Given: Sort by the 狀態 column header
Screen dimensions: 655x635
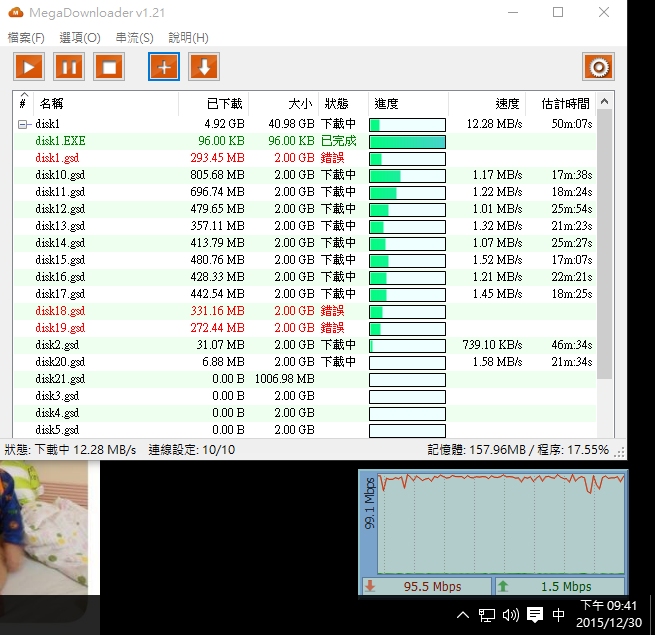Looking at the screenshot, I should (343, 104).
